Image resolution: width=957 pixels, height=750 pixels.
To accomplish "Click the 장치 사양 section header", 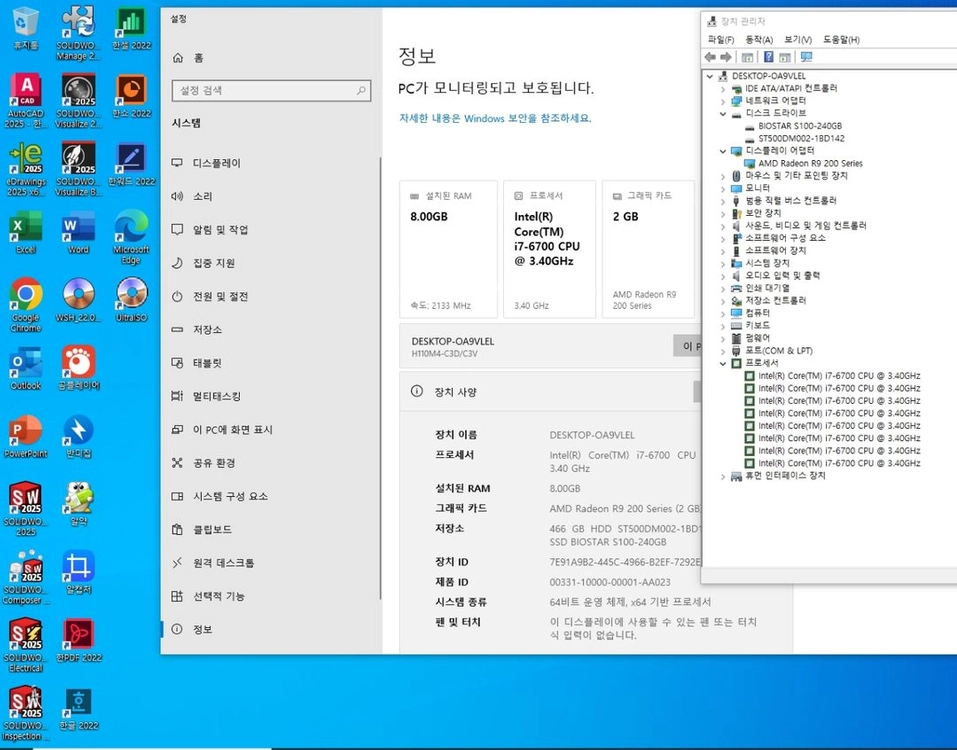I will 455,392.
